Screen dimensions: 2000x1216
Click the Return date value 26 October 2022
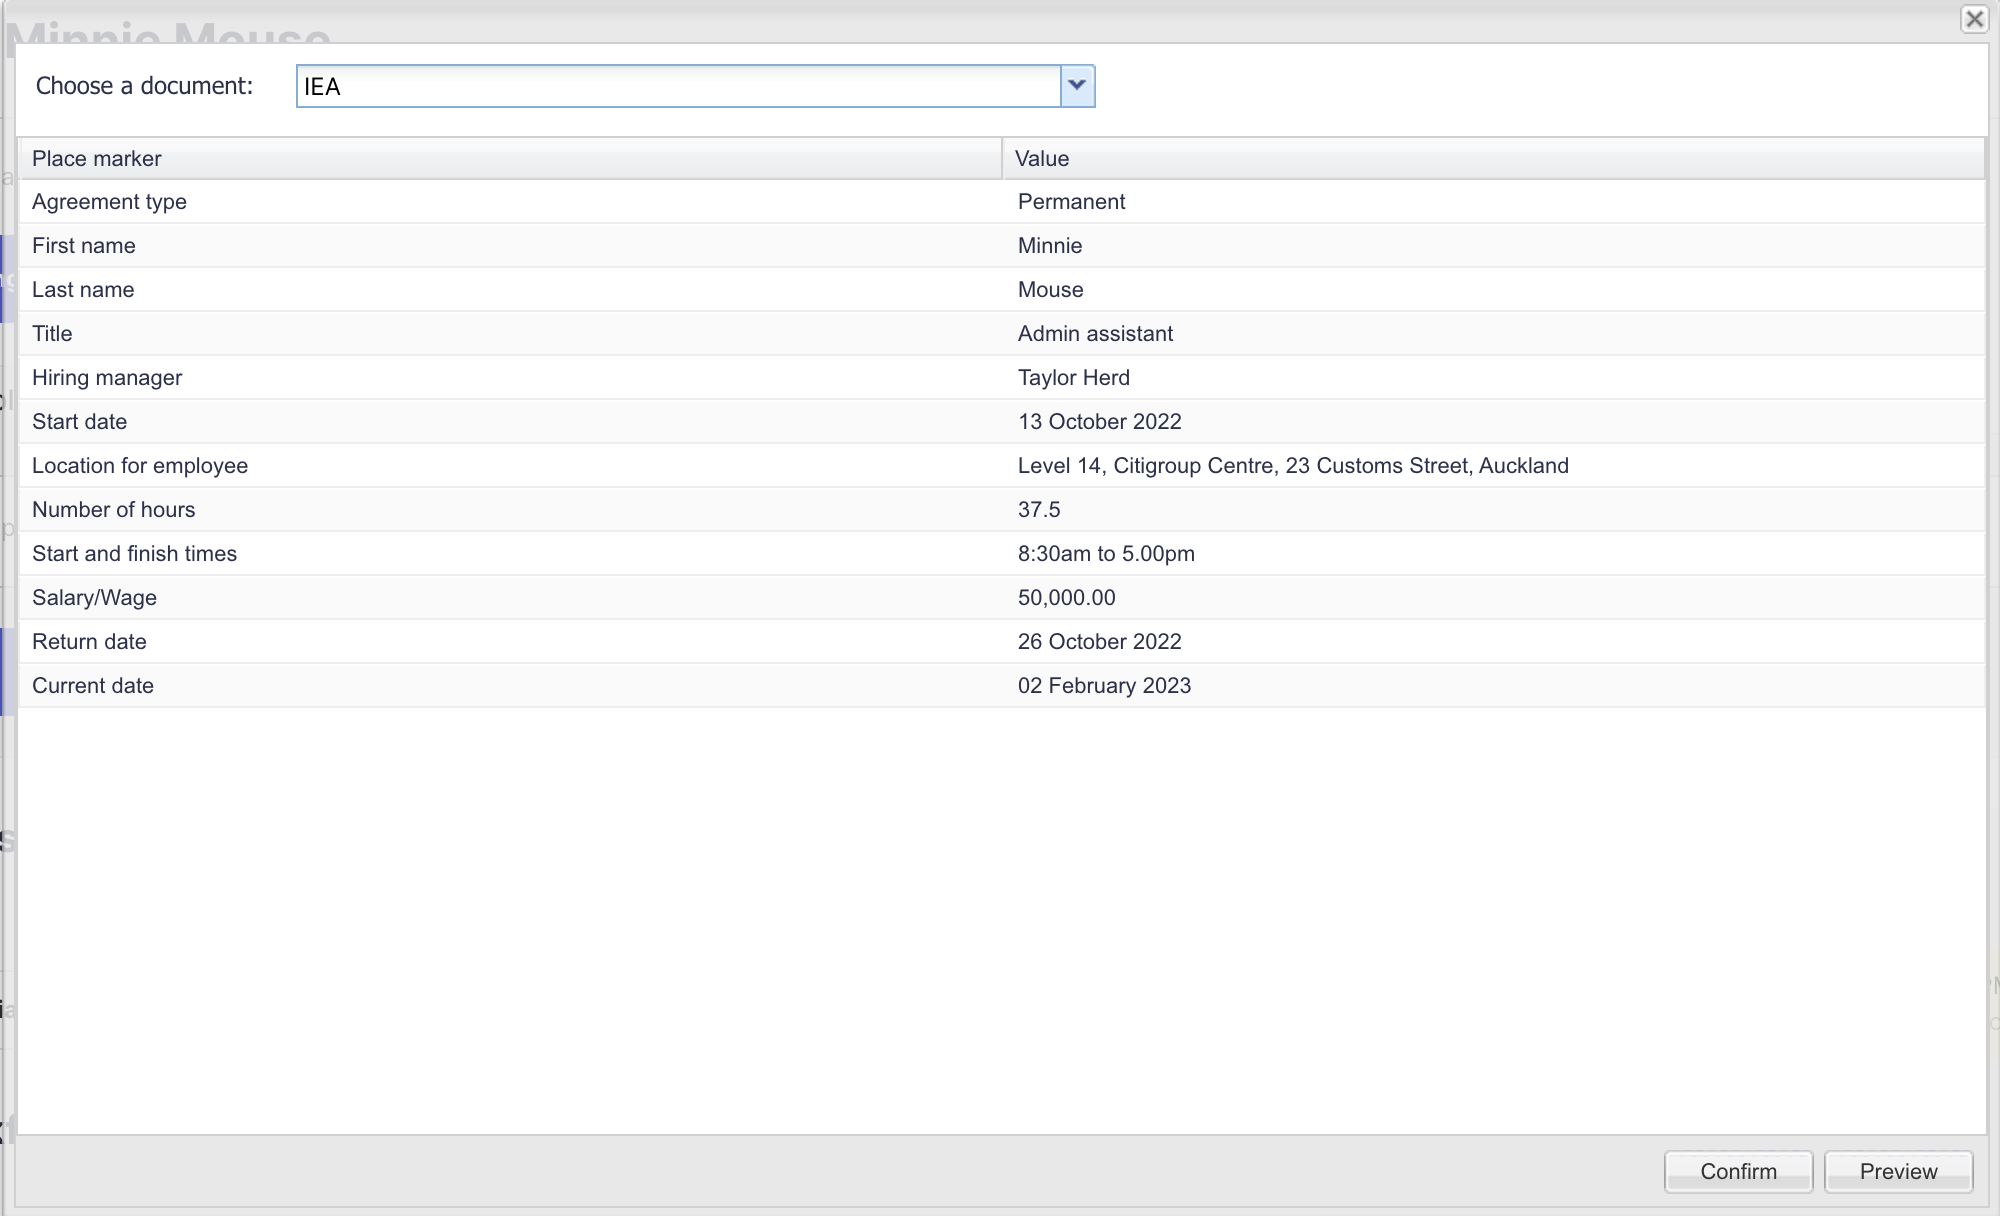(x=1099, y=642)
